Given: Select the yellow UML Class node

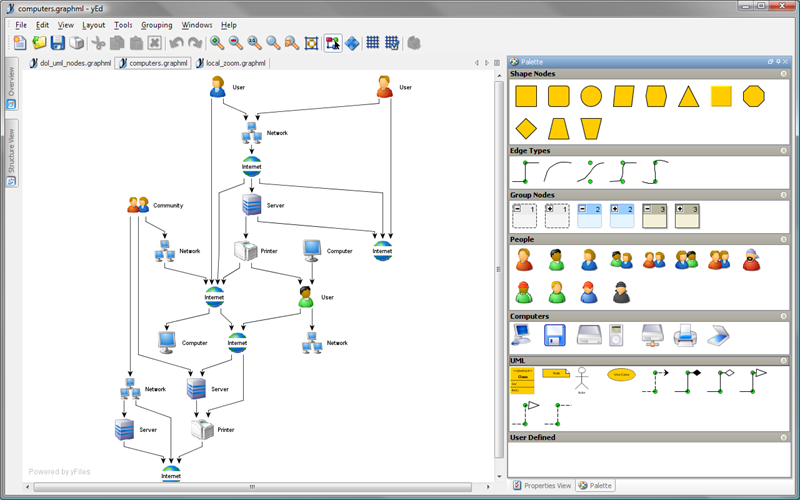Looking at the screenshot, I should click(522, 381).
